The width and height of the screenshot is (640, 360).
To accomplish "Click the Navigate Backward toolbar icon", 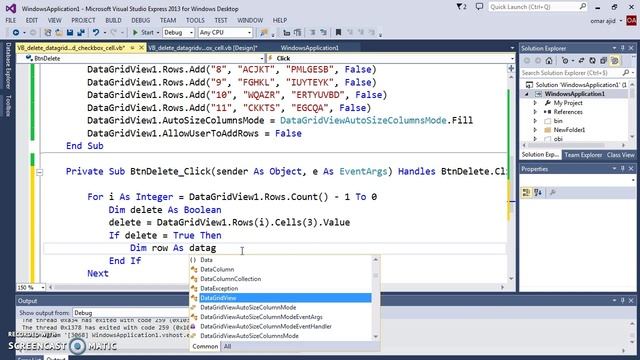I will (16, 32).
